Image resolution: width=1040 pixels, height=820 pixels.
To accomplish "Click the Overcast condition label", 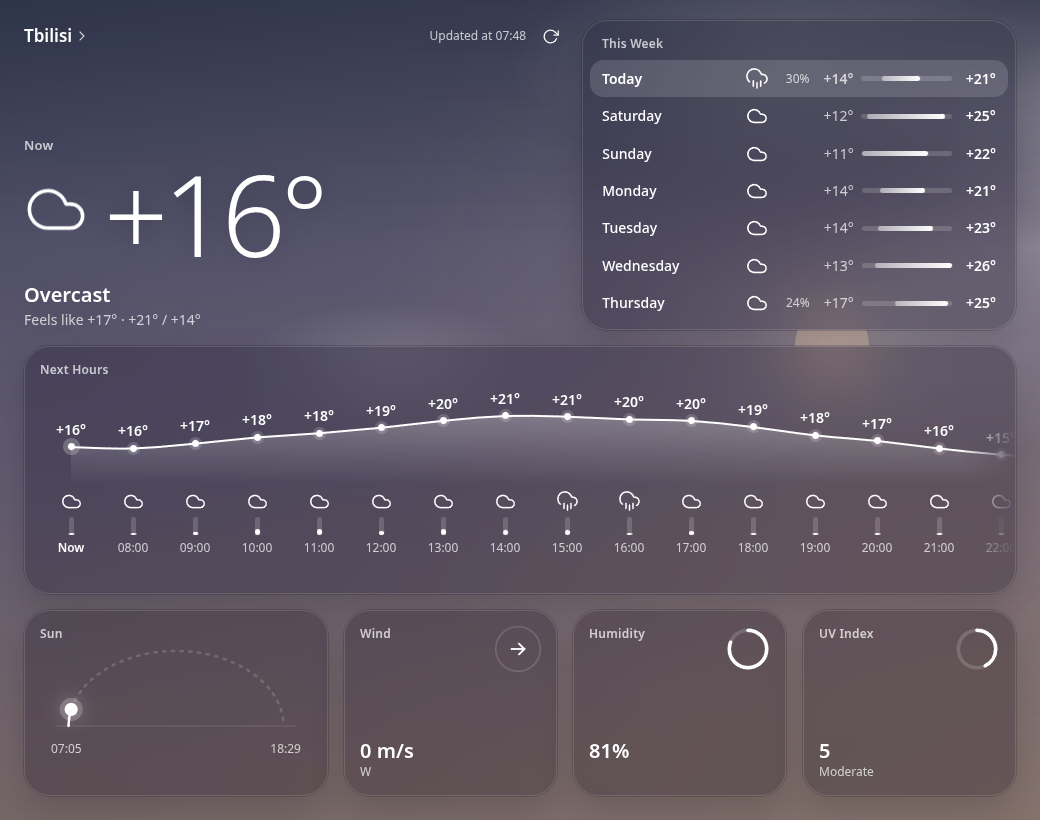I will 67,295.
